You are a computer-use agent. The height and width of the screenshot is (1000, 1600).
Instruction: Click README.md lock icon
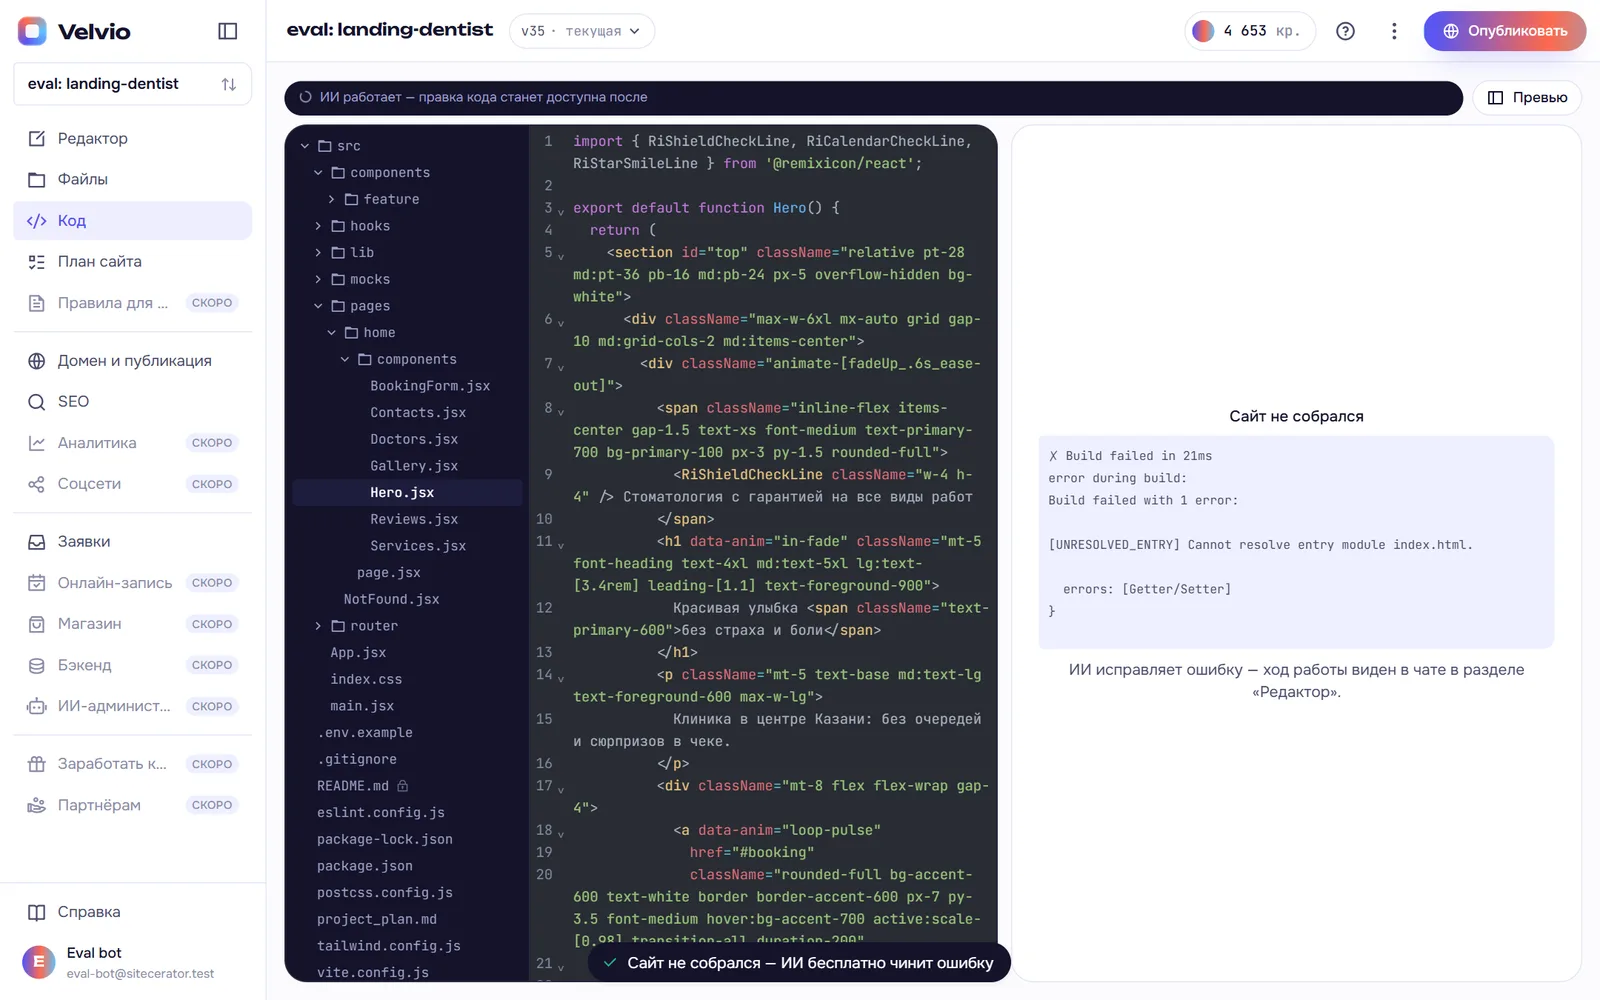[403, 786]
